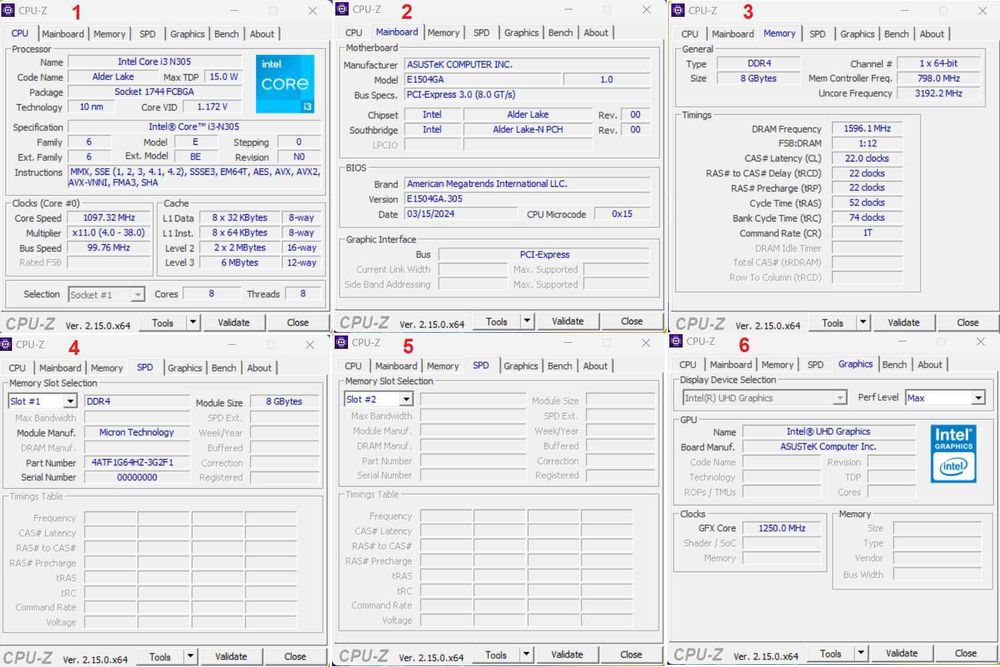Click the Module Manuf. value Micron Technology

(x=137, y=432)
